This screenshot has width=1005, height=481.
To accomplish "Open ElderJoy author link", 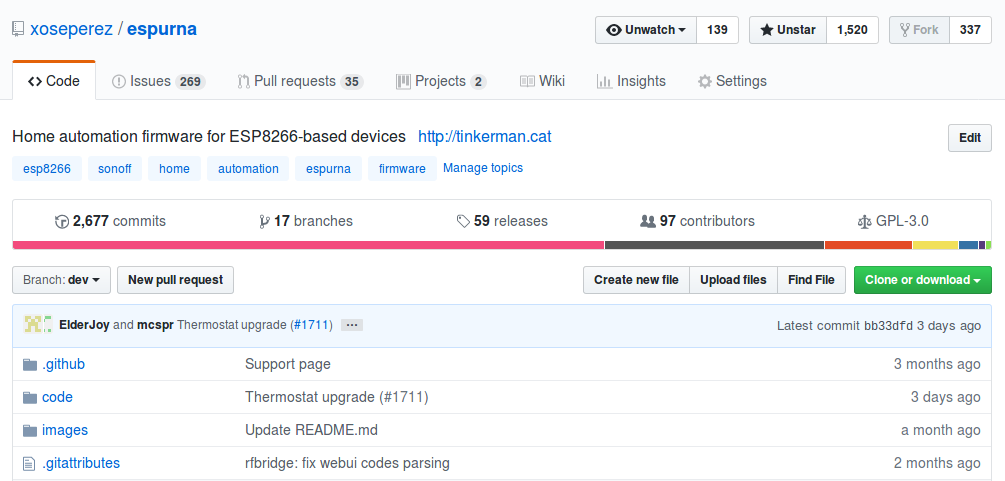I will point(84,325).
